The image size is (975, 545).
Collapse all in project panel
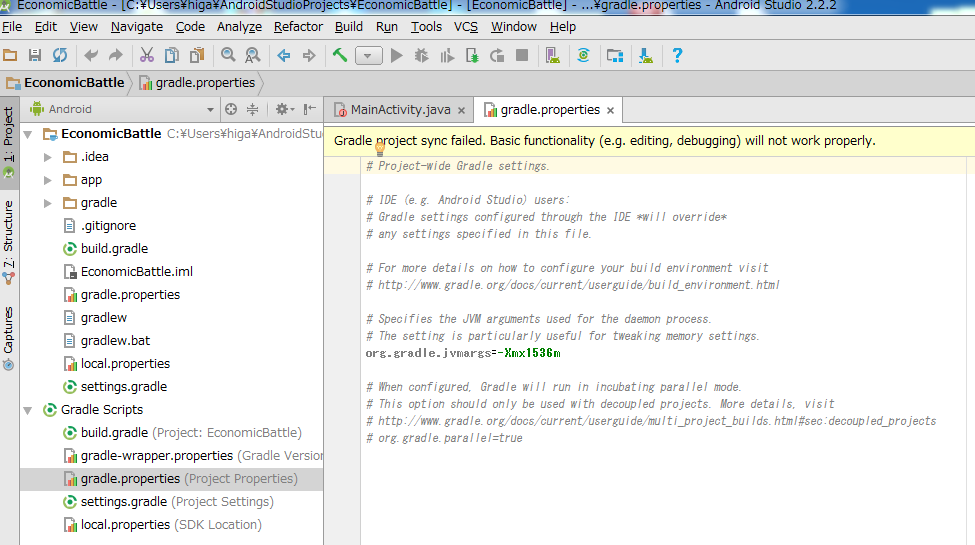(252, 109)
